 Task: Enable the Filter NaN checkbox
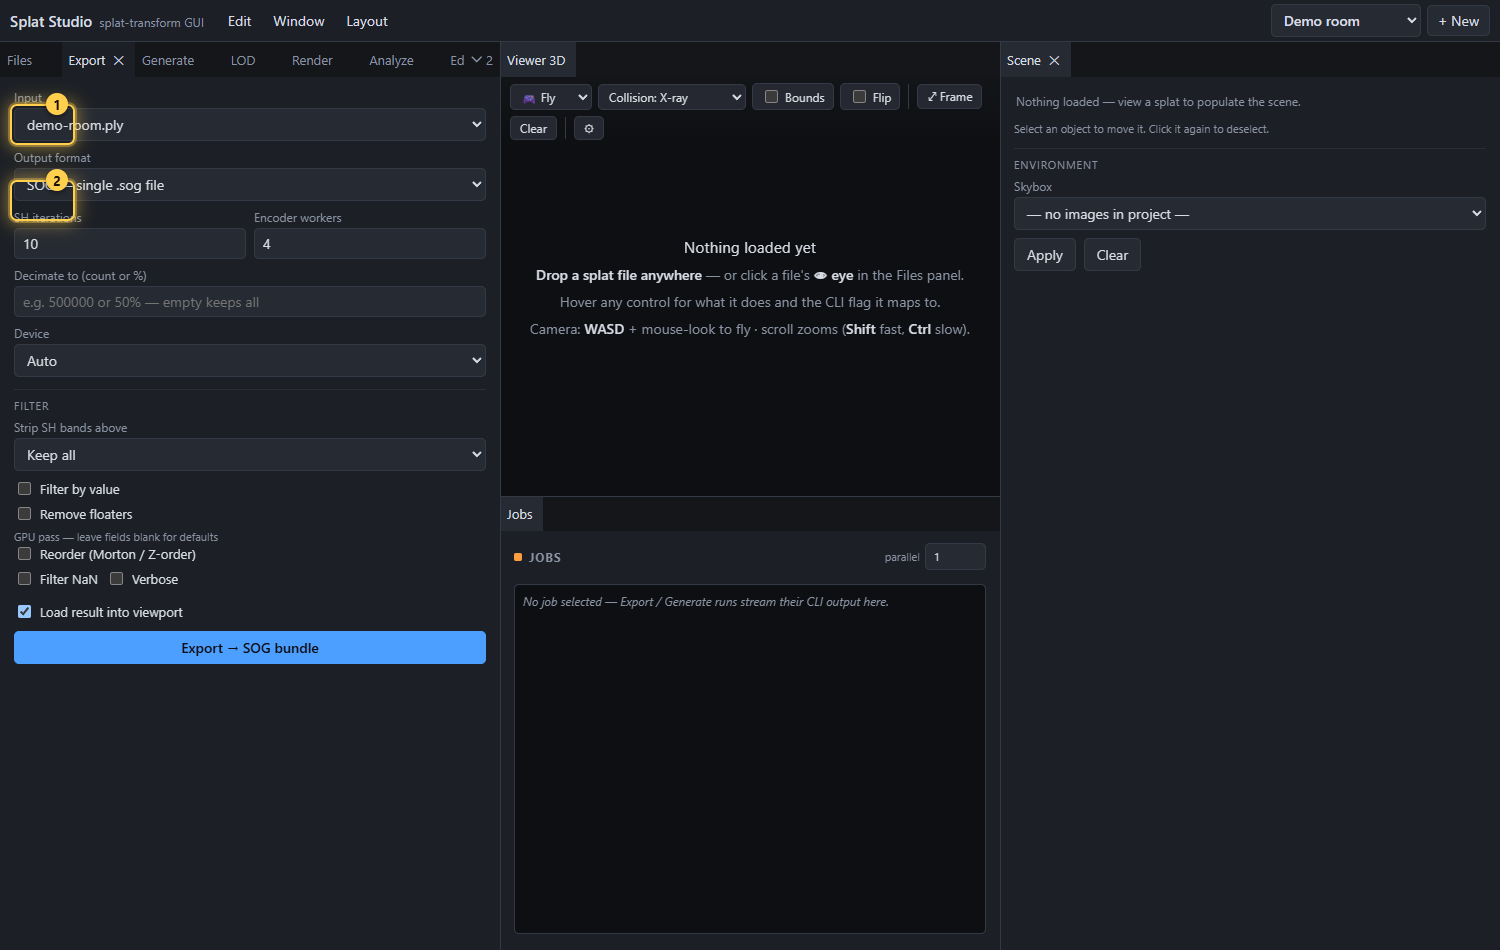[x=25, y=579]
